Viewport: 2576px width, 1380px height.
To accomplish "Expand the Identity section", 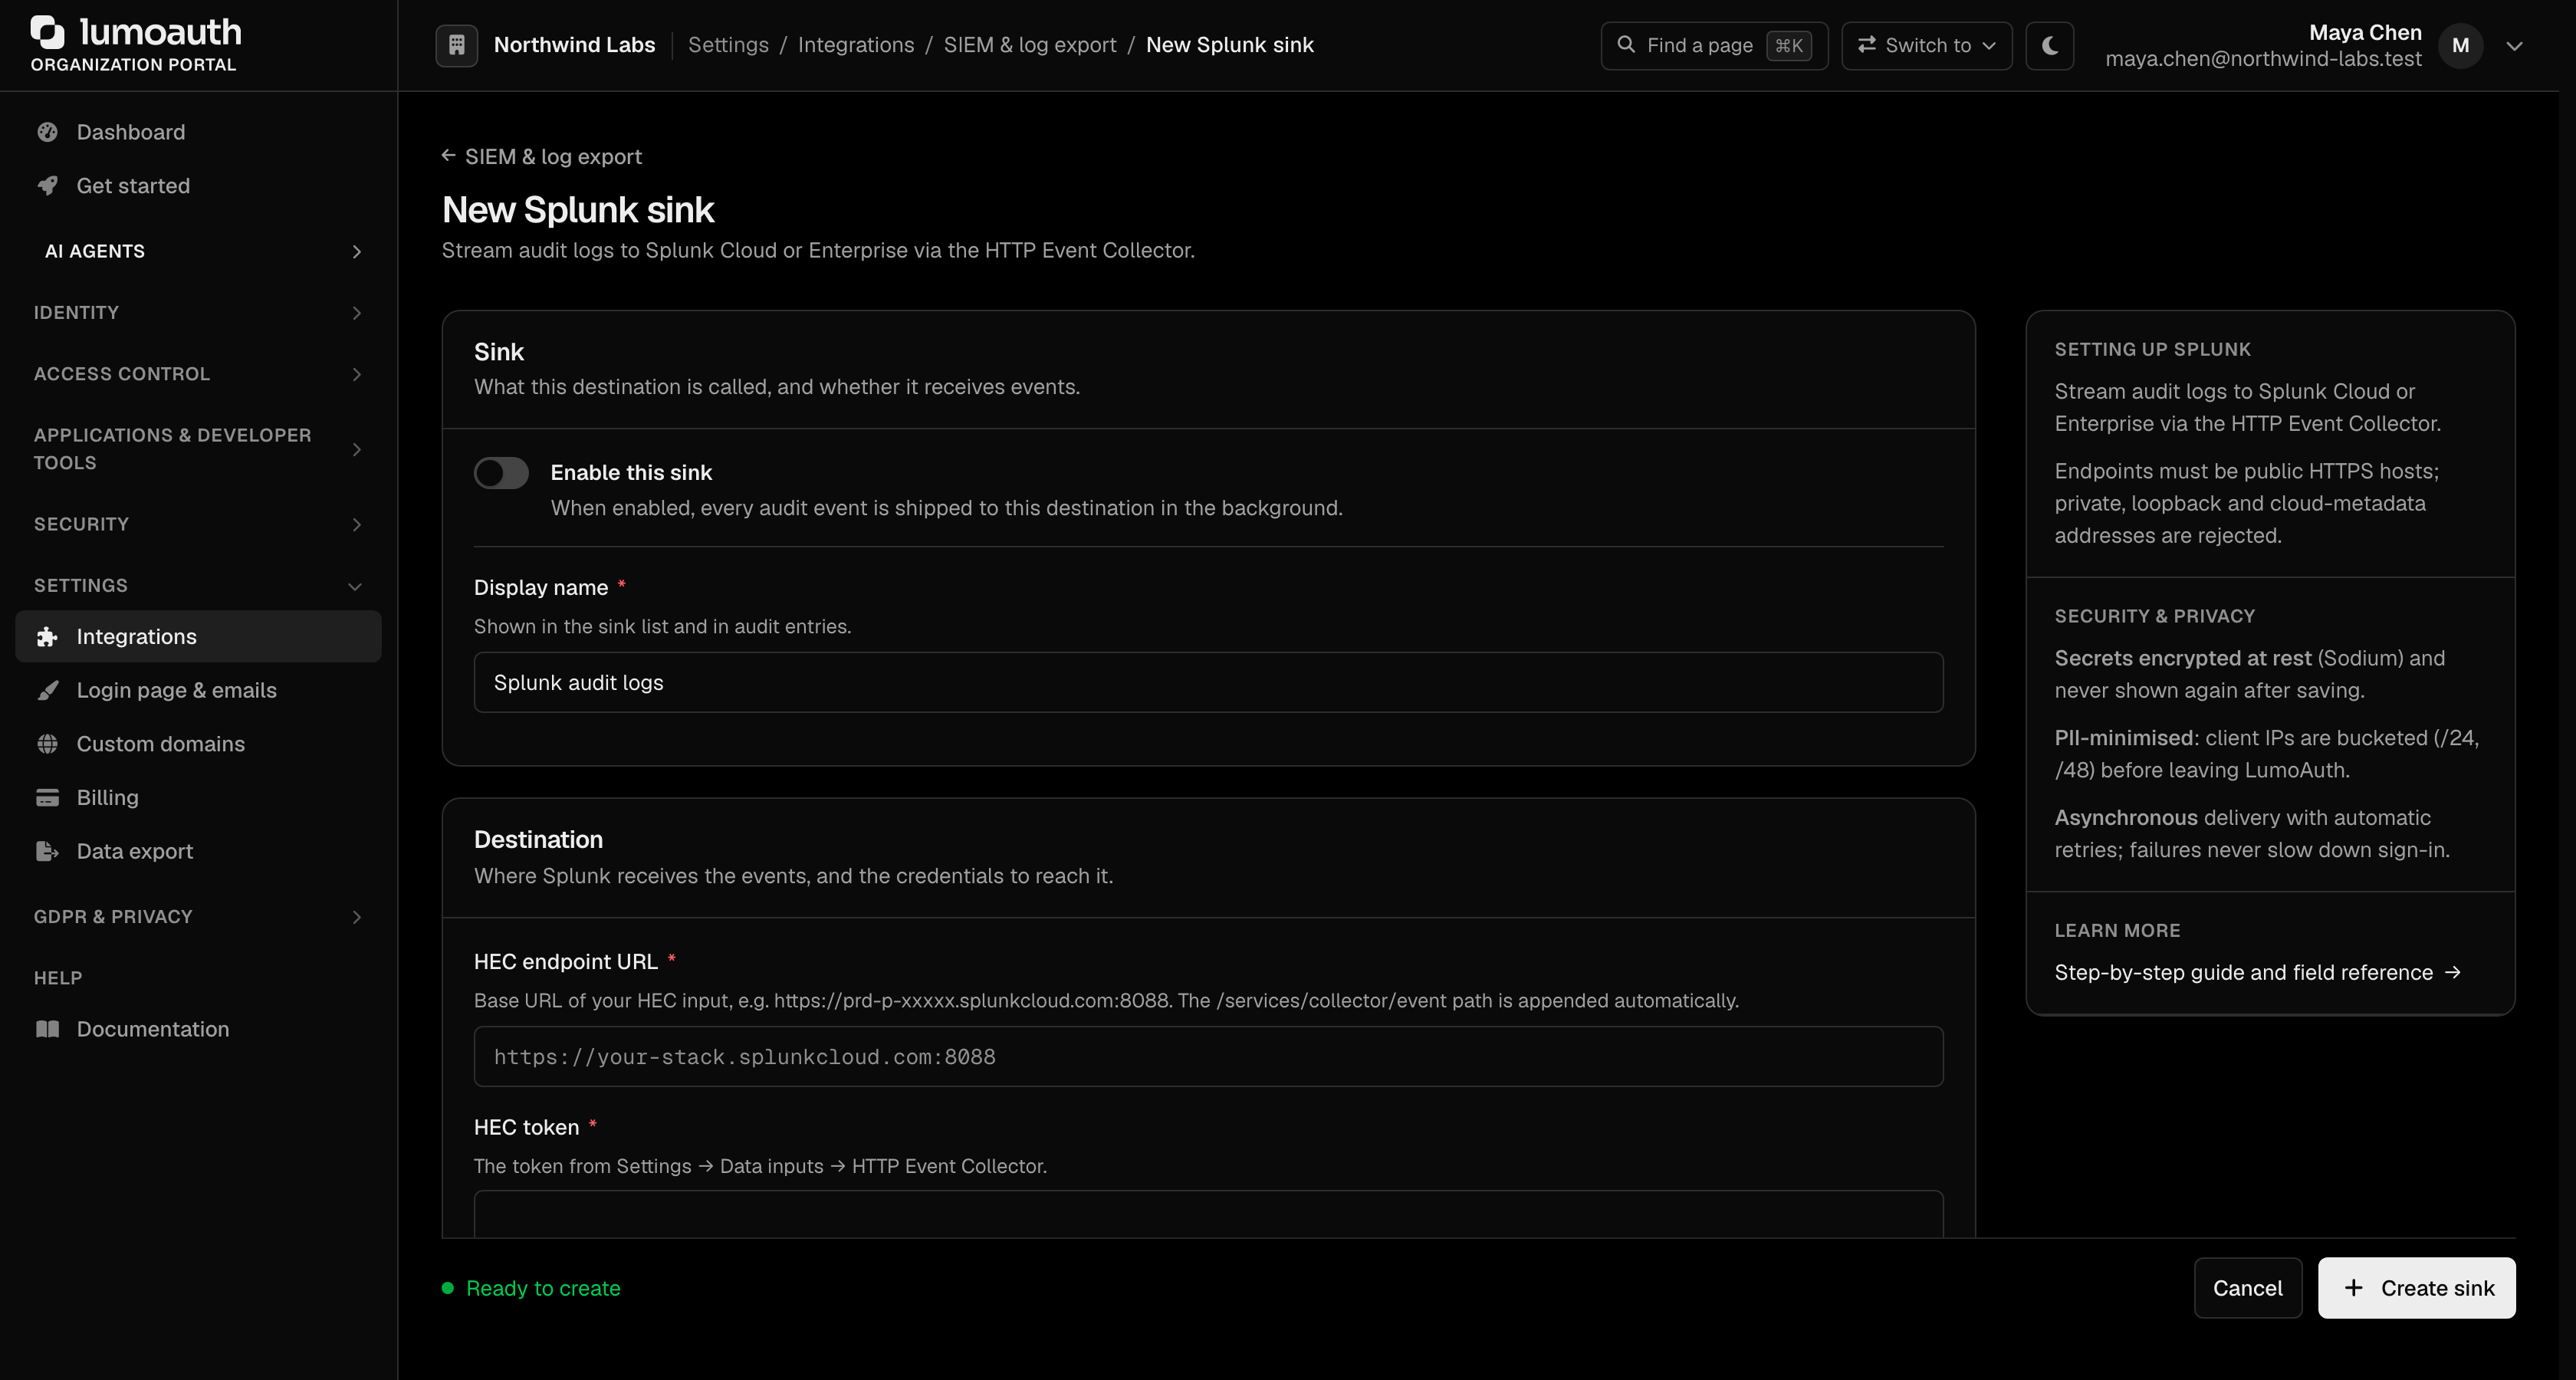I will [x=198, y=313].
